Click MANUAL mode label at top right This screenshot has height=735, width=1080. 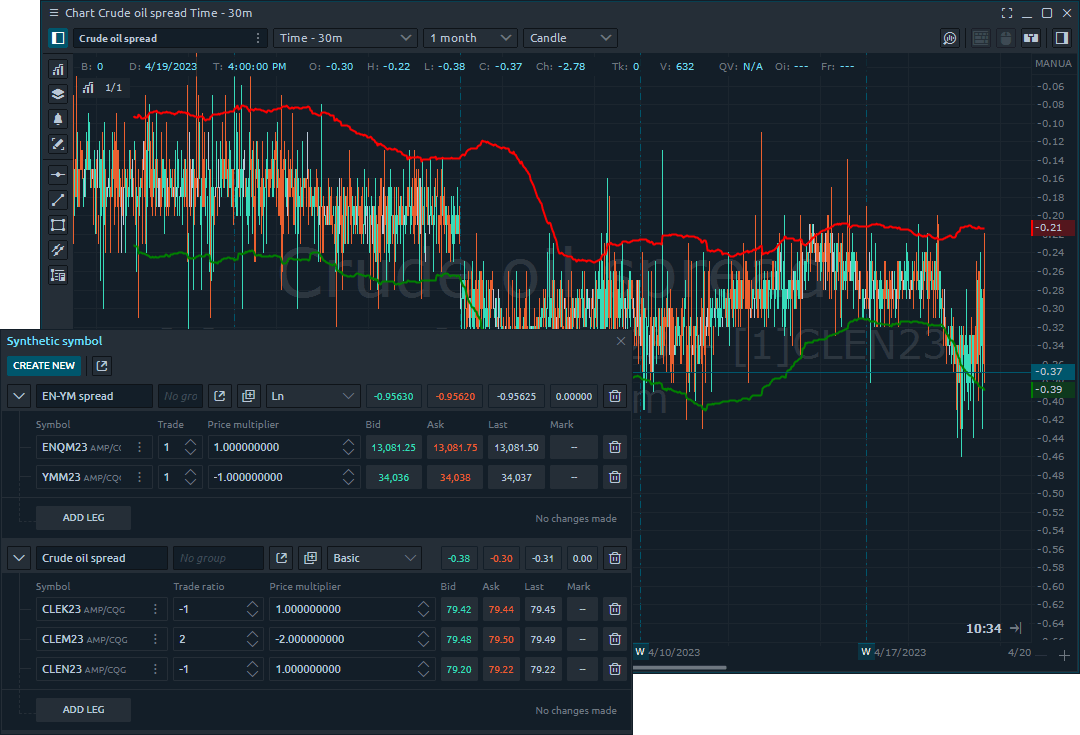(1053, 62)
